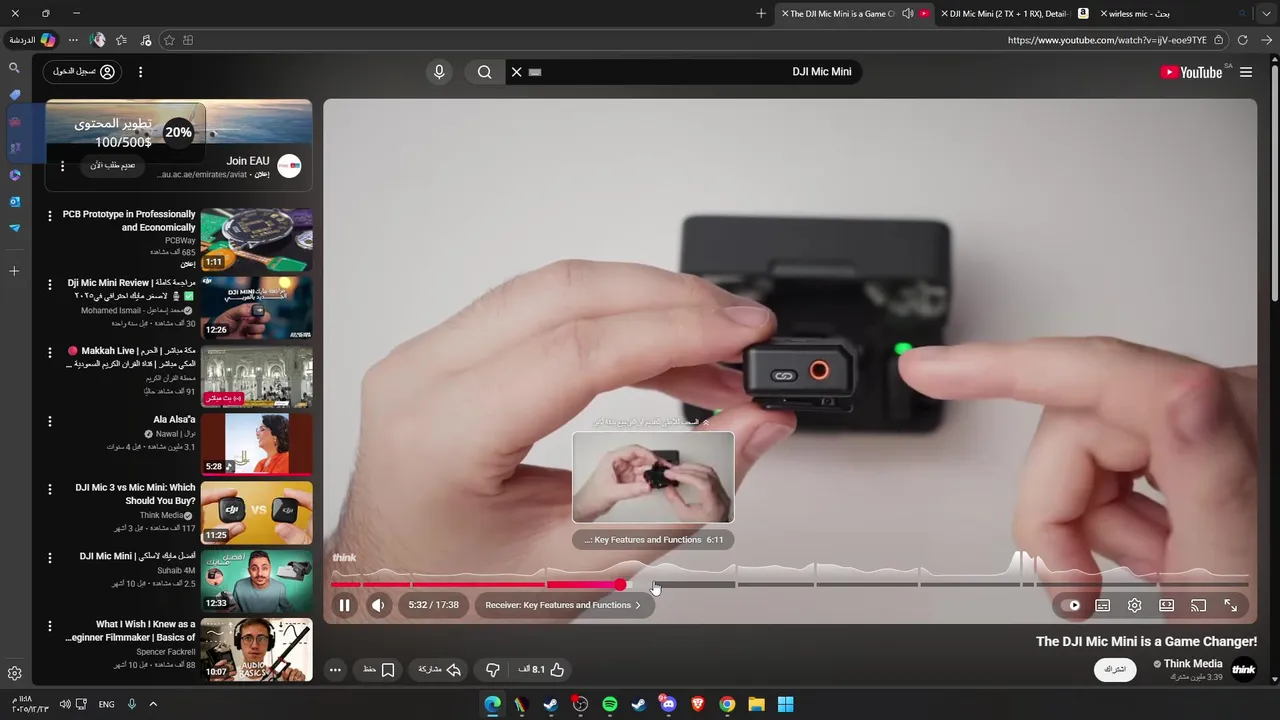Image resolution: width=1280 pixels, height=720 pixels.
Task: Open the Think Media channel avatar
Action: point(1243,670)
